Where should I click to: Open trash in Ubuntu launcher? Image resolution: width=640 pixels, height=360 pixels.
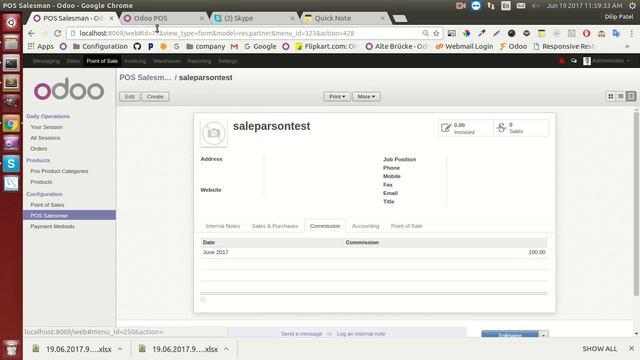coord(11,348)
